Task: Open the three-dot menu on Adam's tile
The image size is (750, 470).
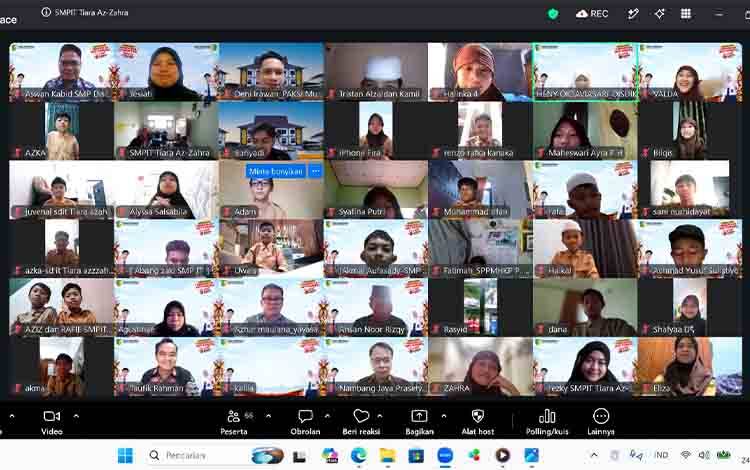Action: point(315,171)
